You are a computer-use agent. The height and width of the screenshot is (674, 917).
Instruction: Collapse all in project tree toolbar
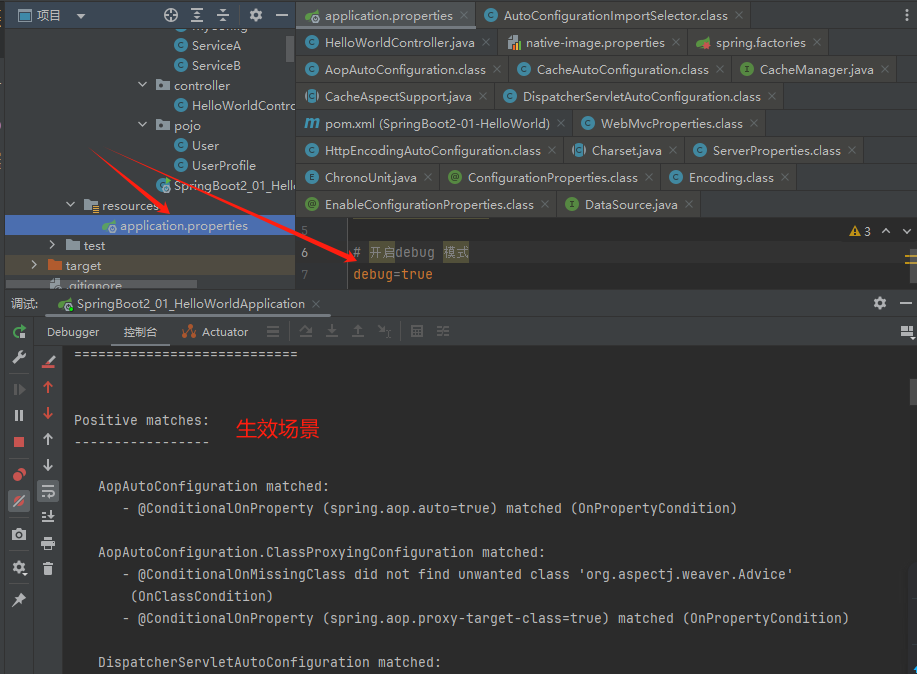point(223,15)
